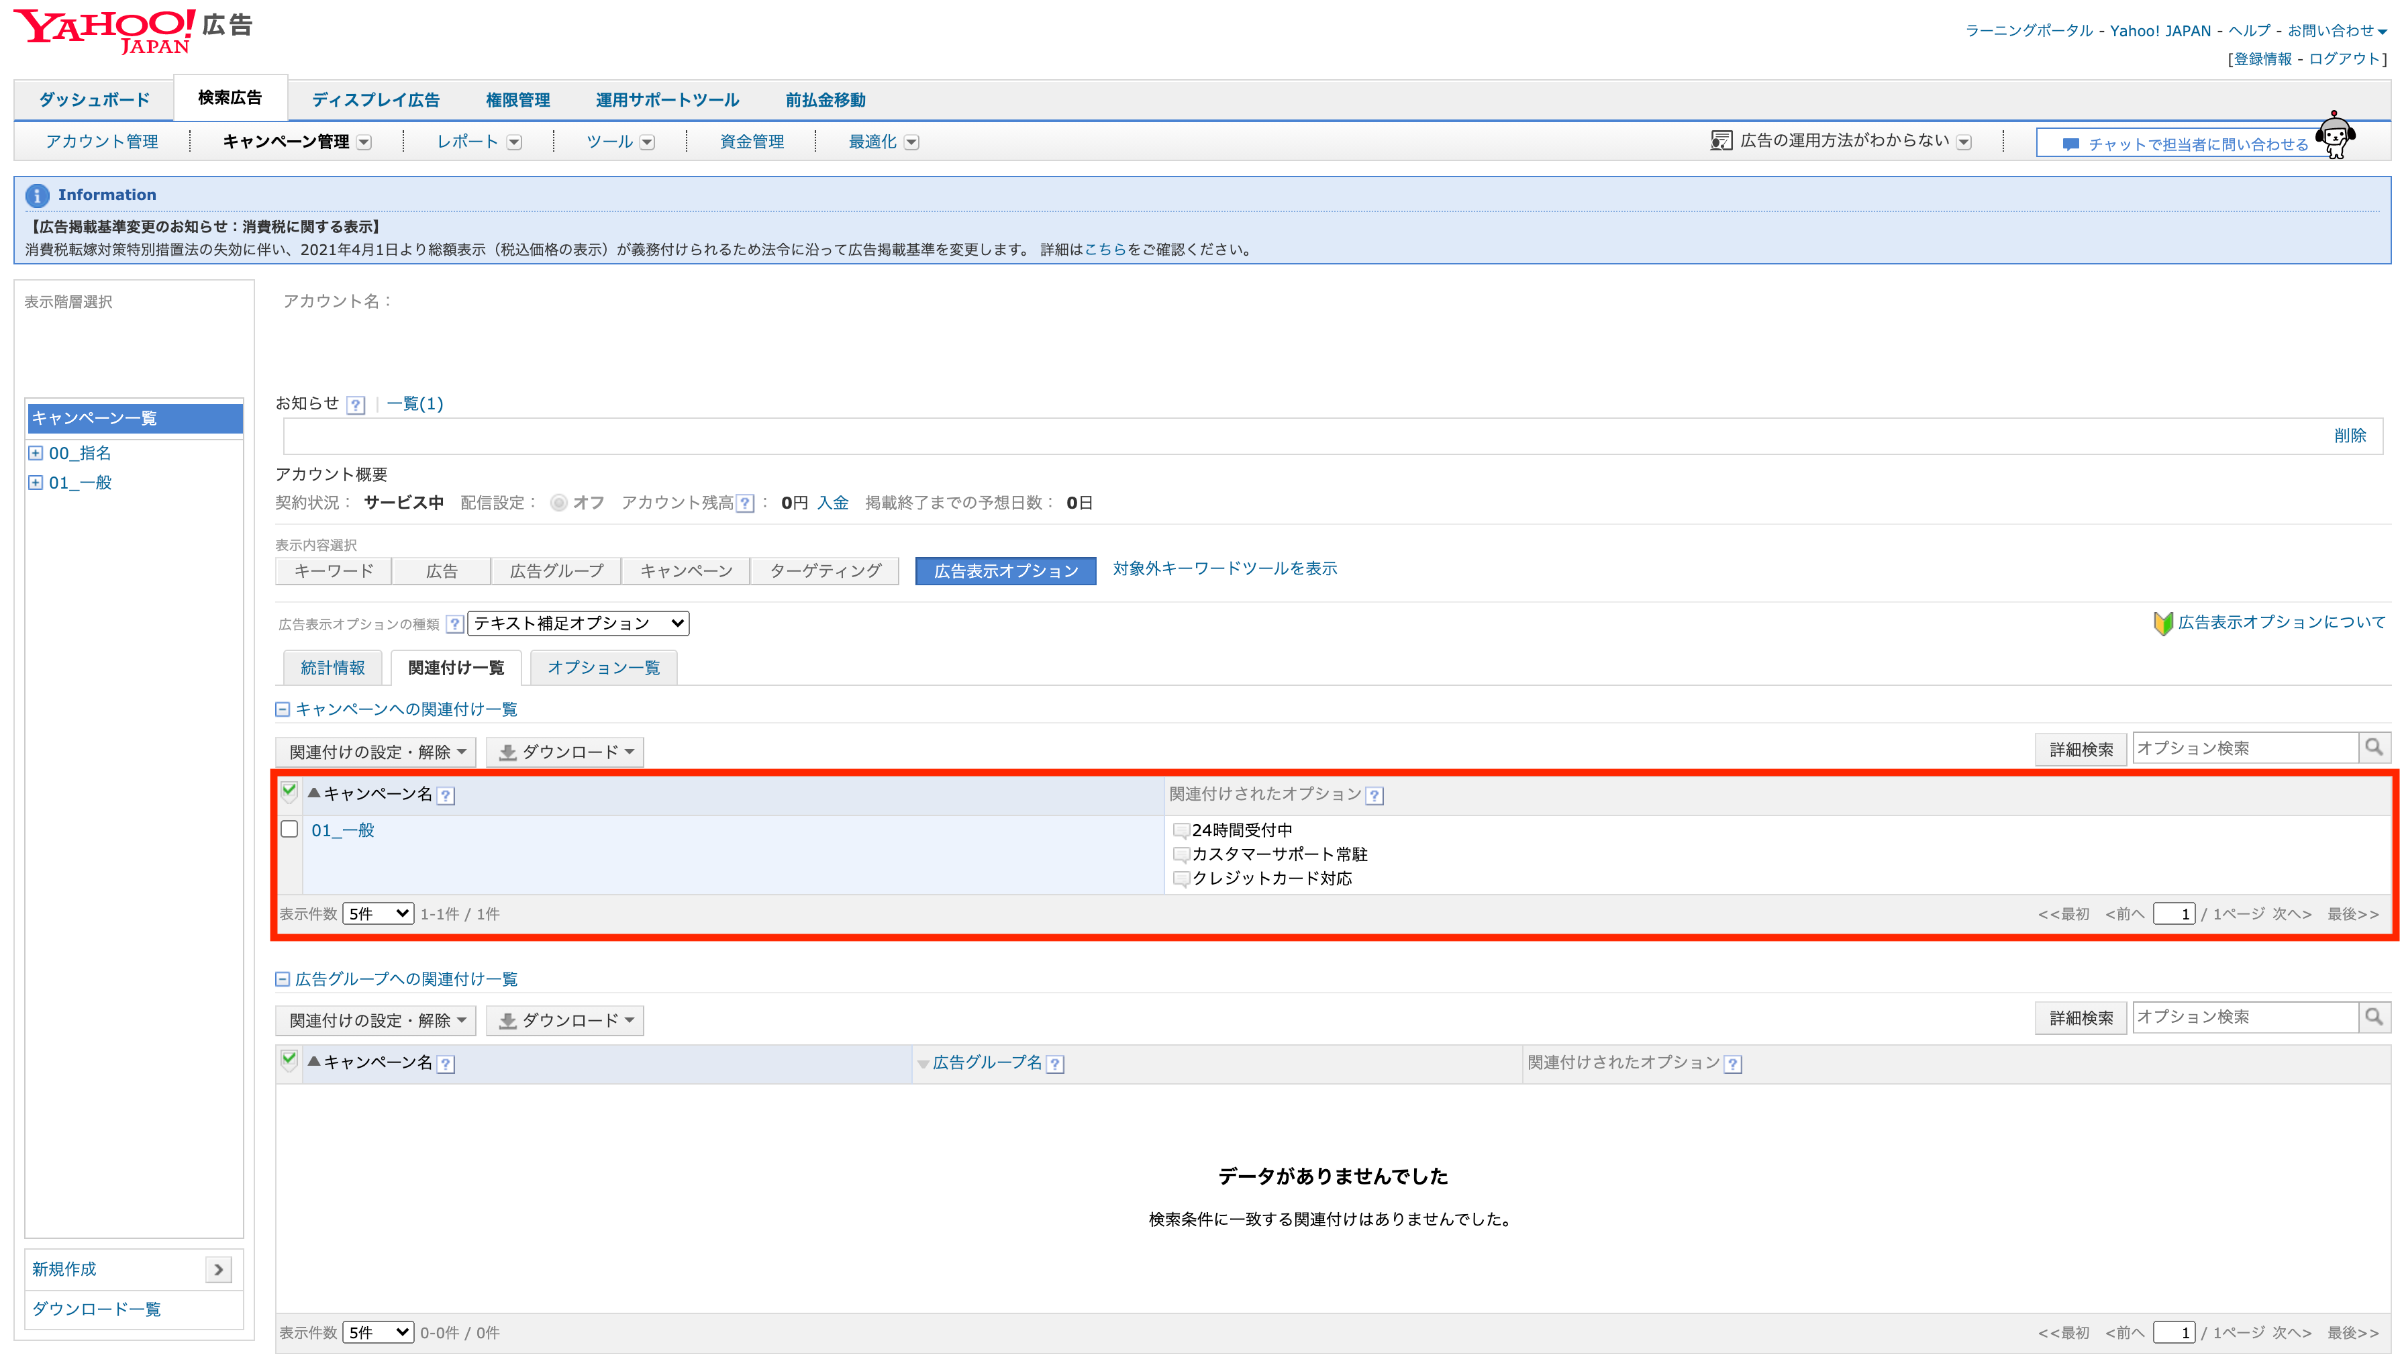Click the 新規作成 arrow icon
Screen dimensions: 2400x1354
(x=218, y=1269)
